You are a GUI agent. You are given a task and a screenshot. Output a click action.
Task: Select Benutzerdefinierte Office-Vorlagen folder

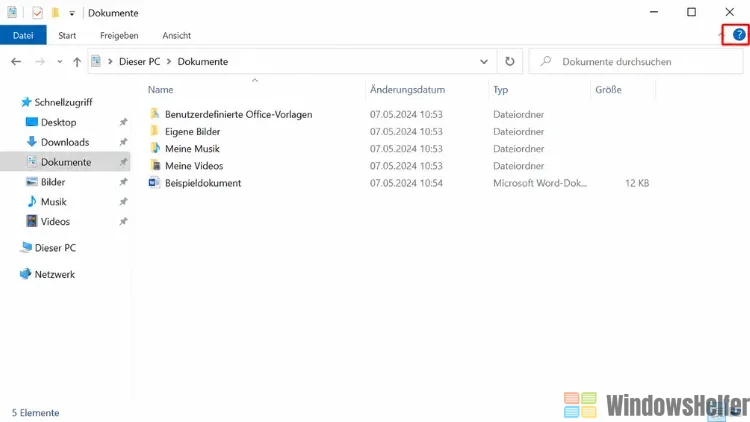coord(239,114)
